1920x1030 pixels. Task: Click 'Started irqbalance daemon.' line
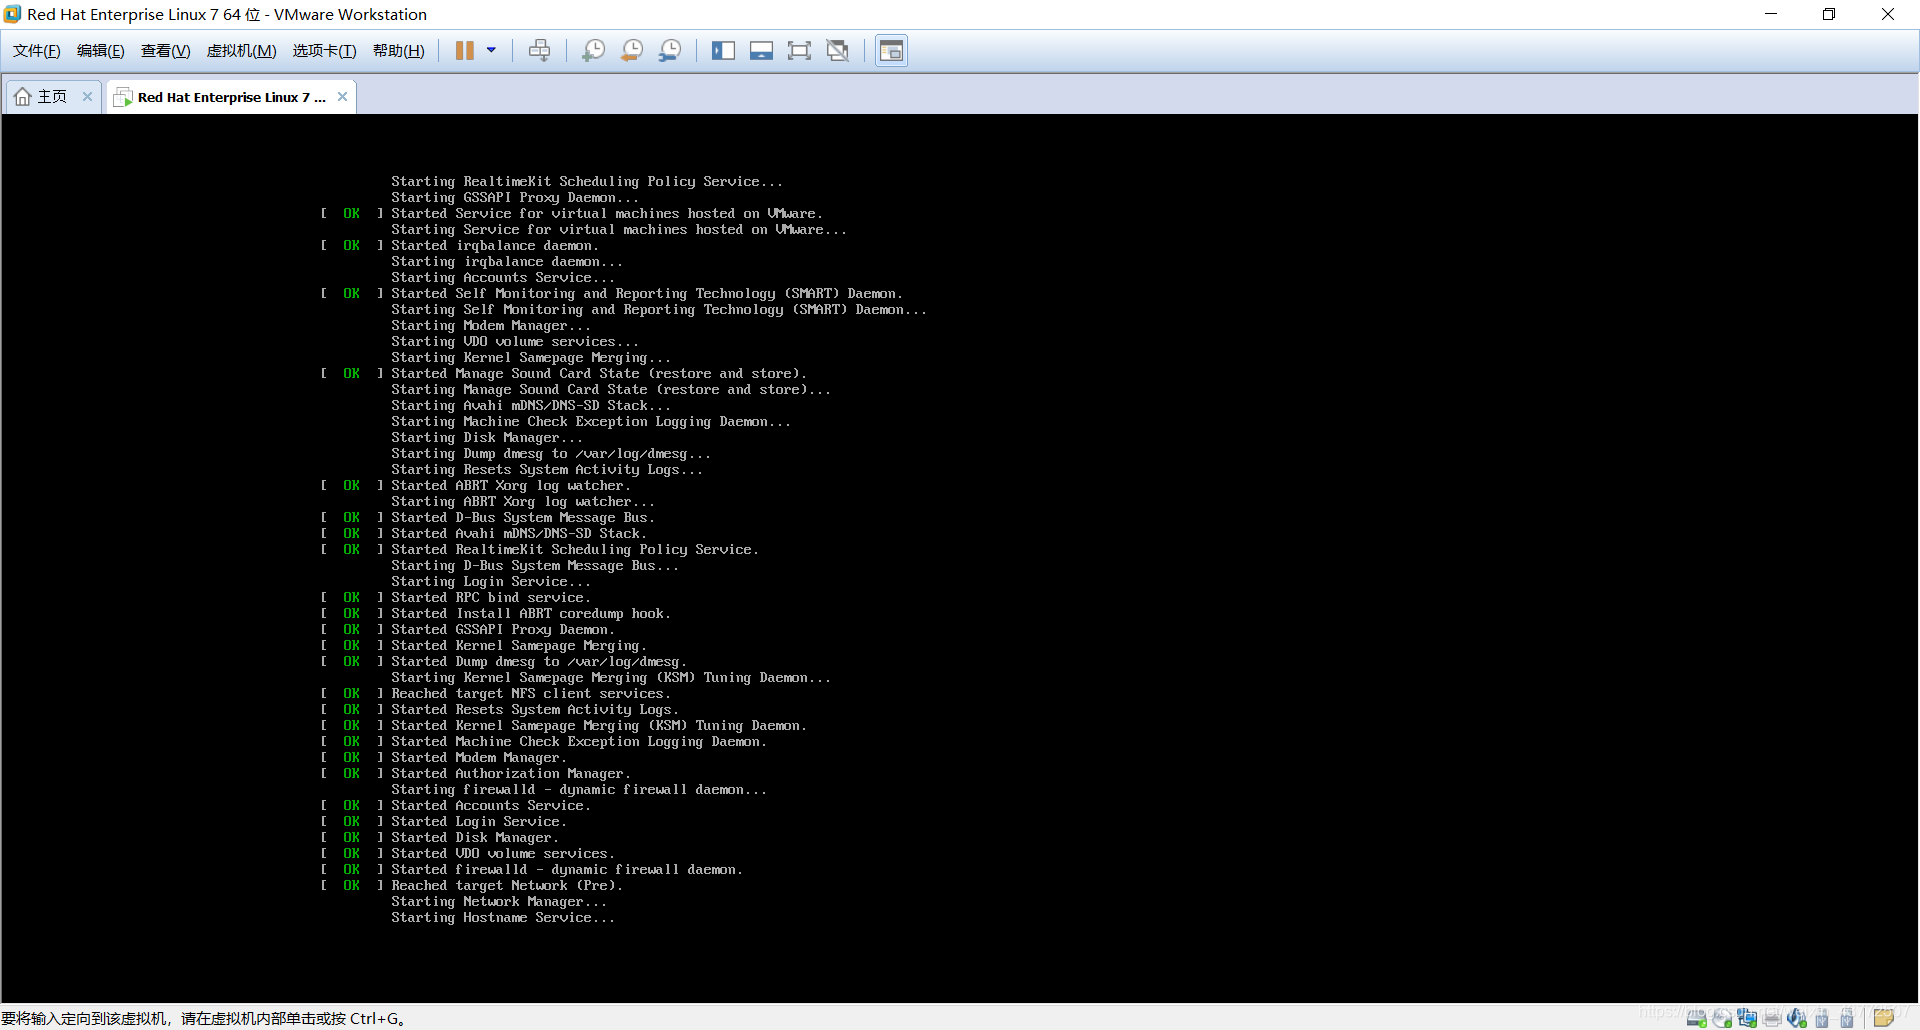point(495,246)
